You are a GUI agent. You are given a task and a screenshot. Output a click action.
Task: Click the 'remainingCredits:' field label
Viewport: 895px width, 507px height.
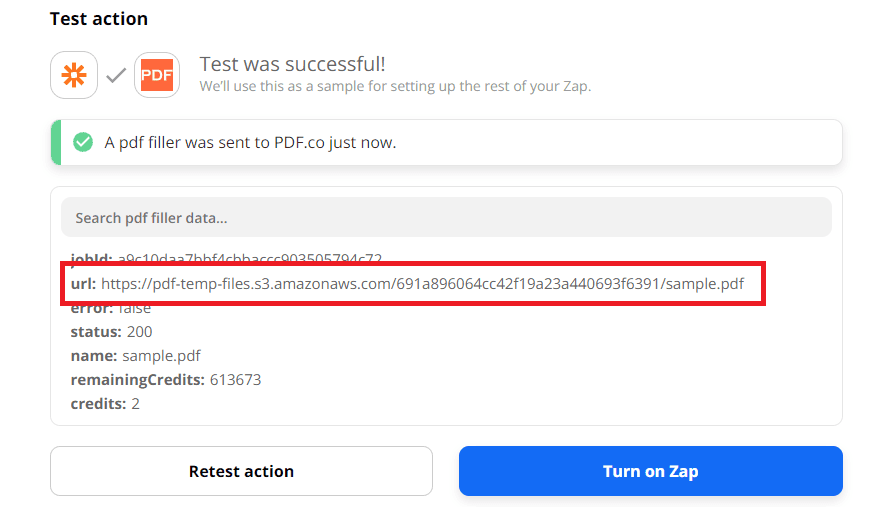[137, 380]
